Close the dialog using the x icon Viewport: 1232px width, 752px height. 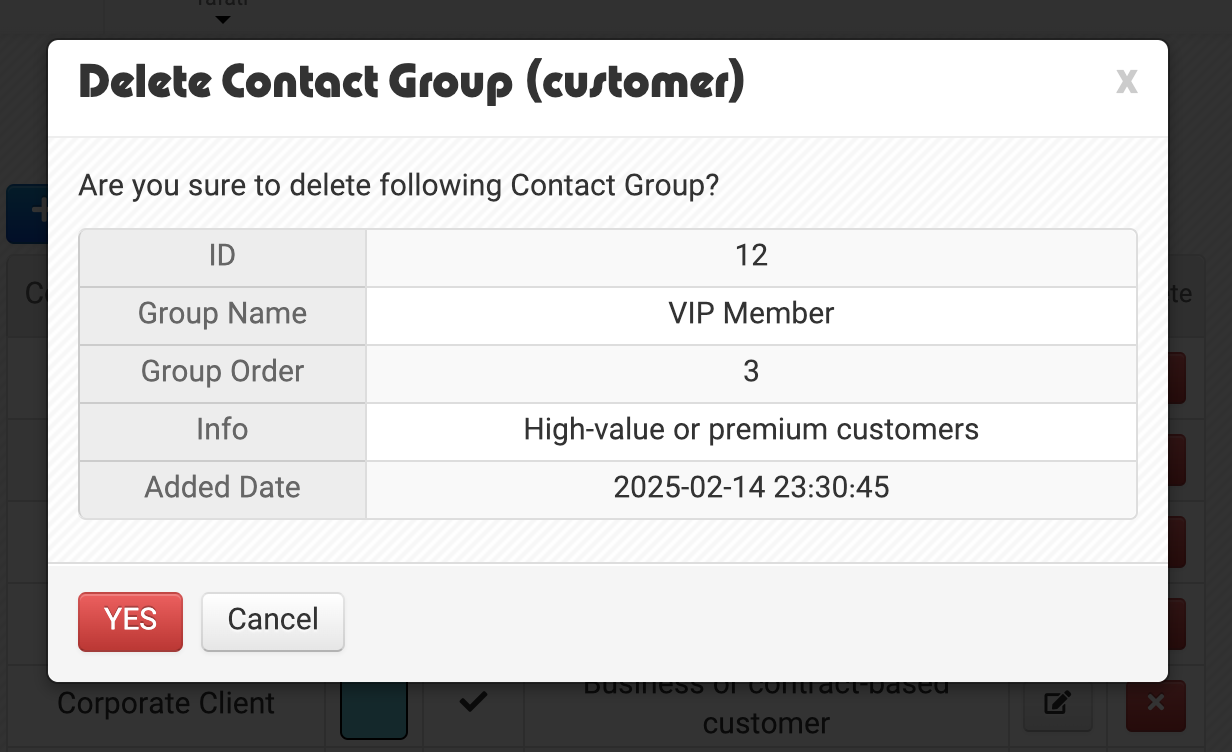coord(1127,81)
